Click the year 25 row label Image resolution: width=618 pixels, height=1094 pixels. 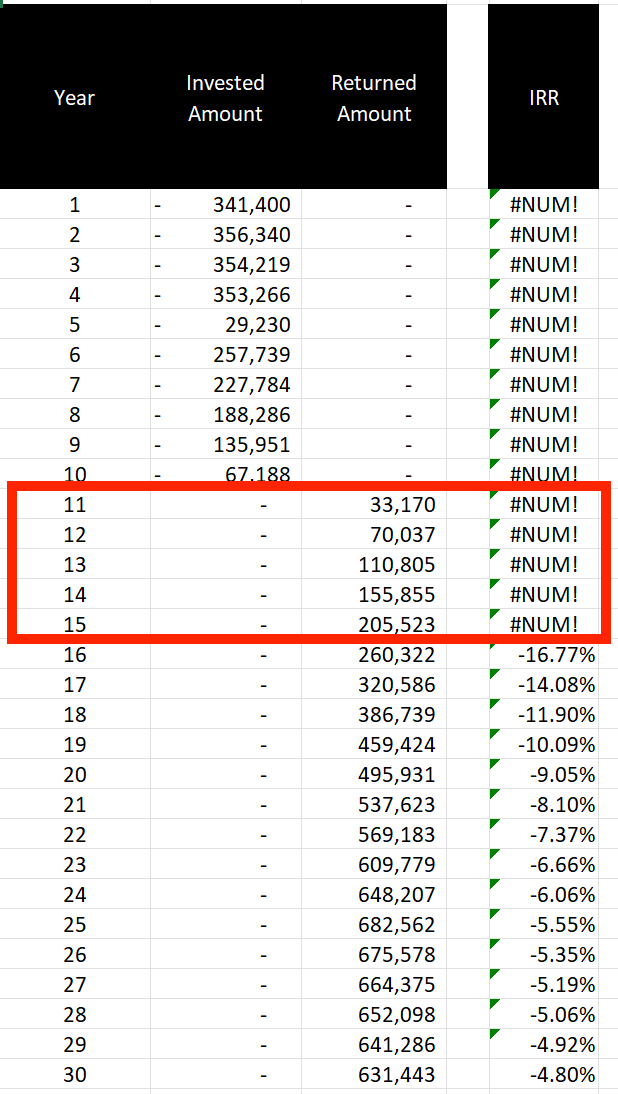click(75, 924)
